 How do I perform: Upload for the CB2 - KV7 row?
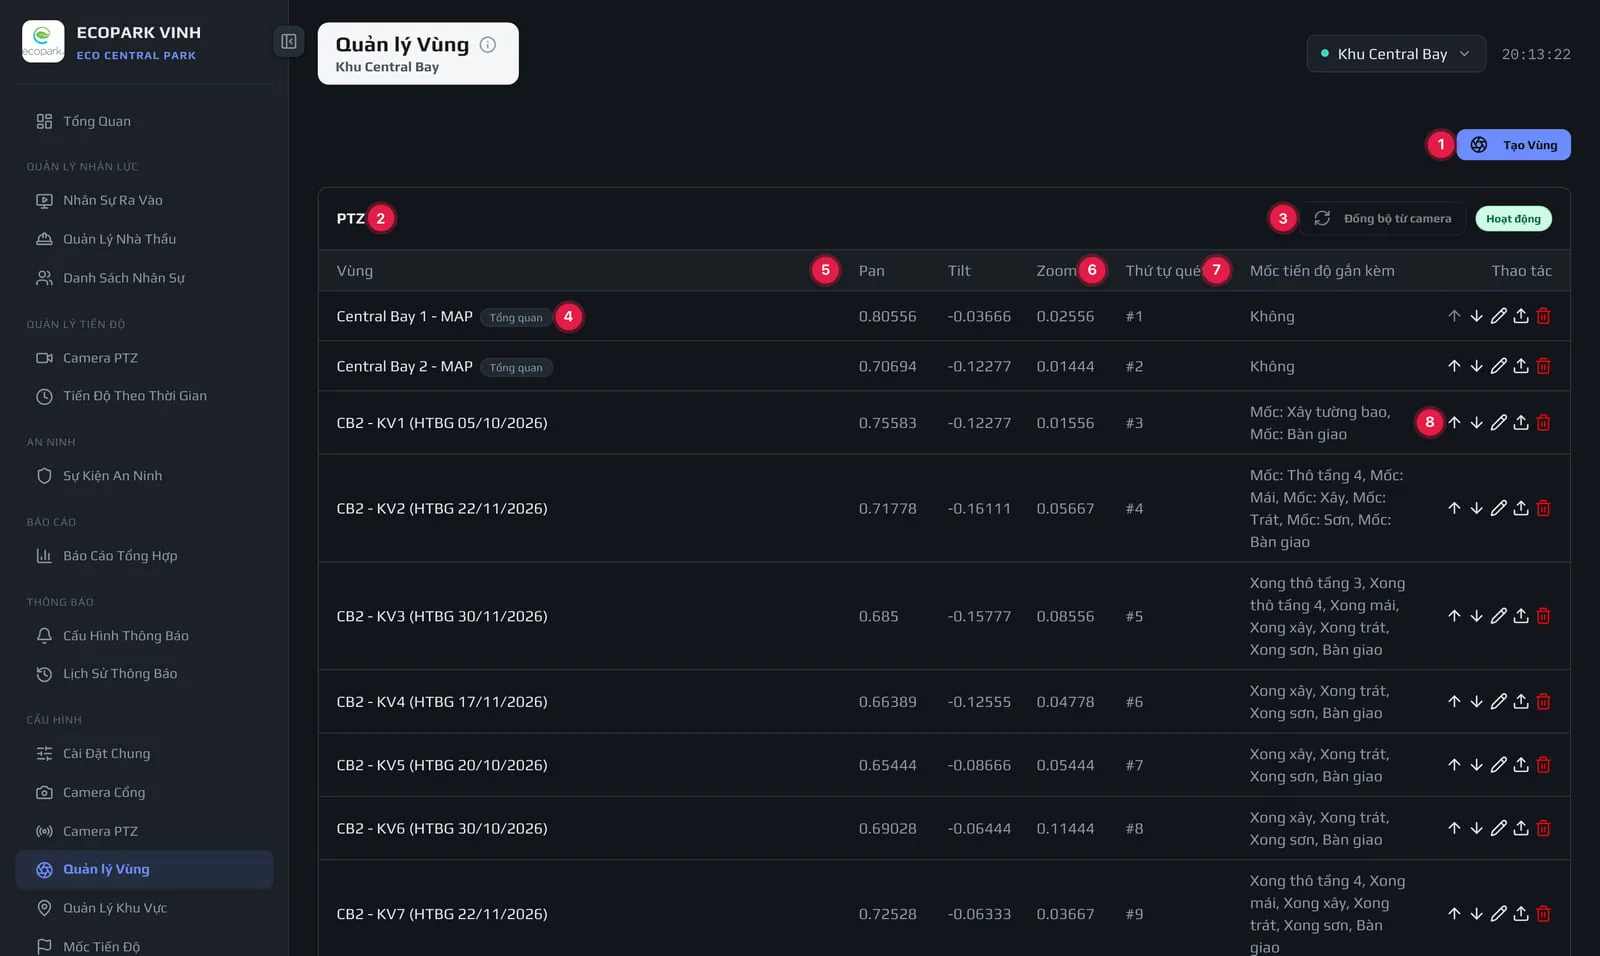[1521, 914]
